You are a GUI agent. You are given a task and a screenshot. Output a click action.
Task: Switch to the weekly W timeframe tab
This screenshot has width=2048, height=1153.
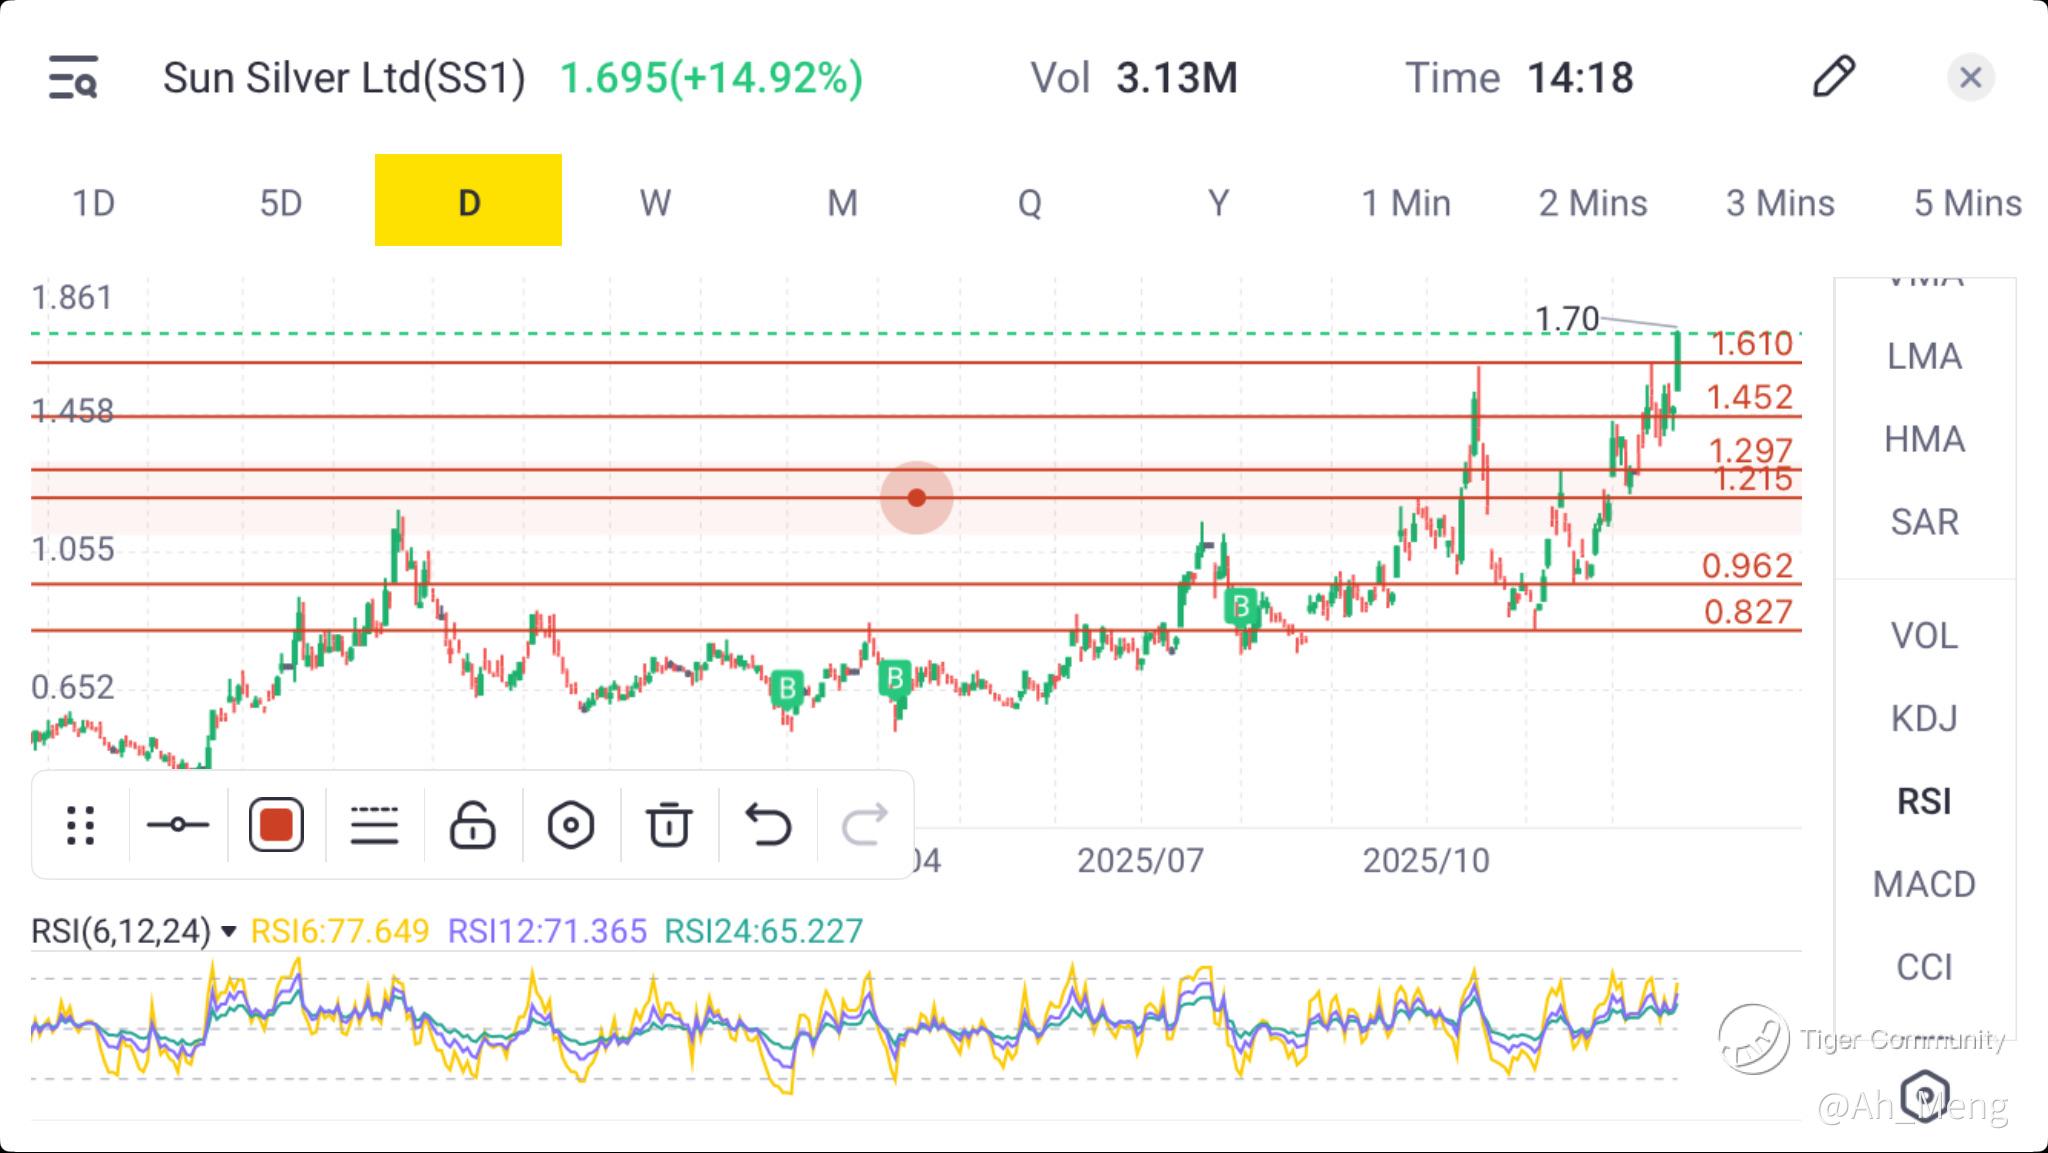tap(655, 203)
